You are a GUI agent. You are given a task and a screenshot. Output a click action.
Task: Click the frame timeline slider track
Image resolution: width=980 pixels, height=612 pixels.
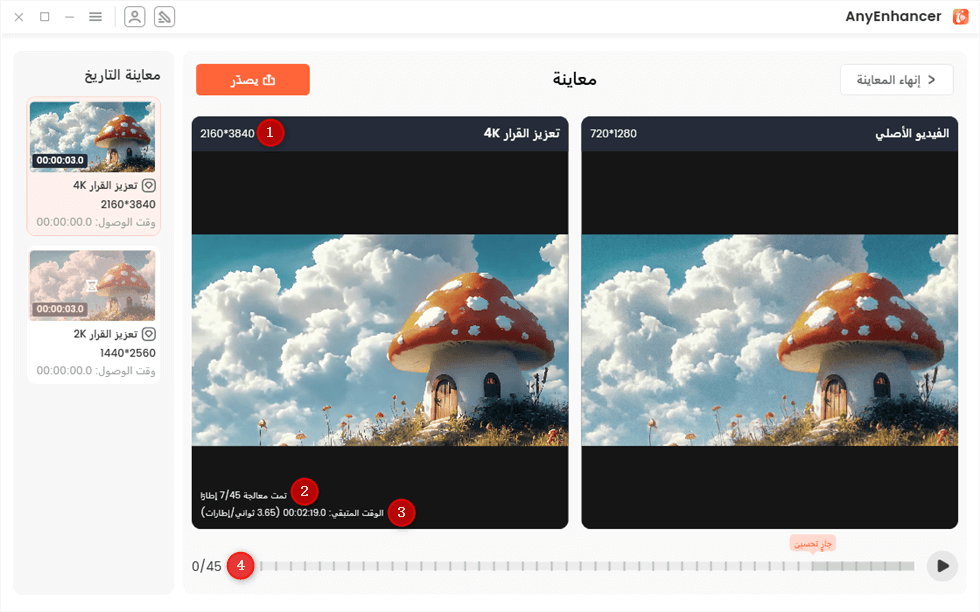588,566
